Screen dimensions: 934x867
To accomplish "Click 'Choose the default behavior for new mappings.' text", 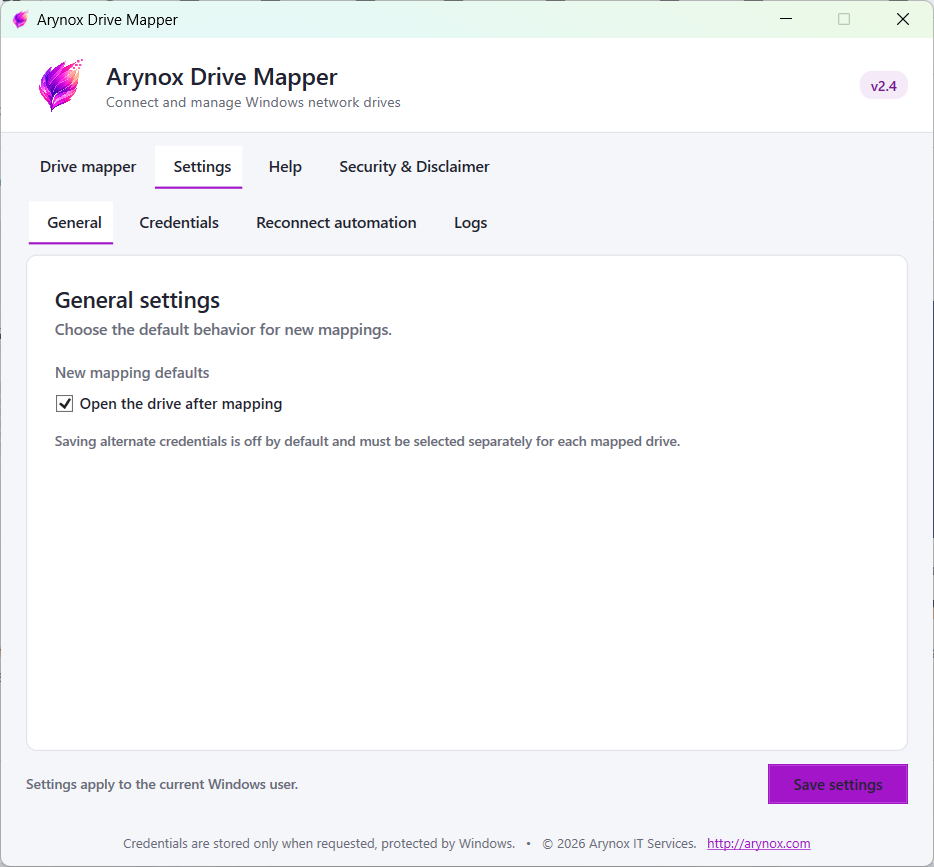I will pyautogui.click(x=223, y=330).
